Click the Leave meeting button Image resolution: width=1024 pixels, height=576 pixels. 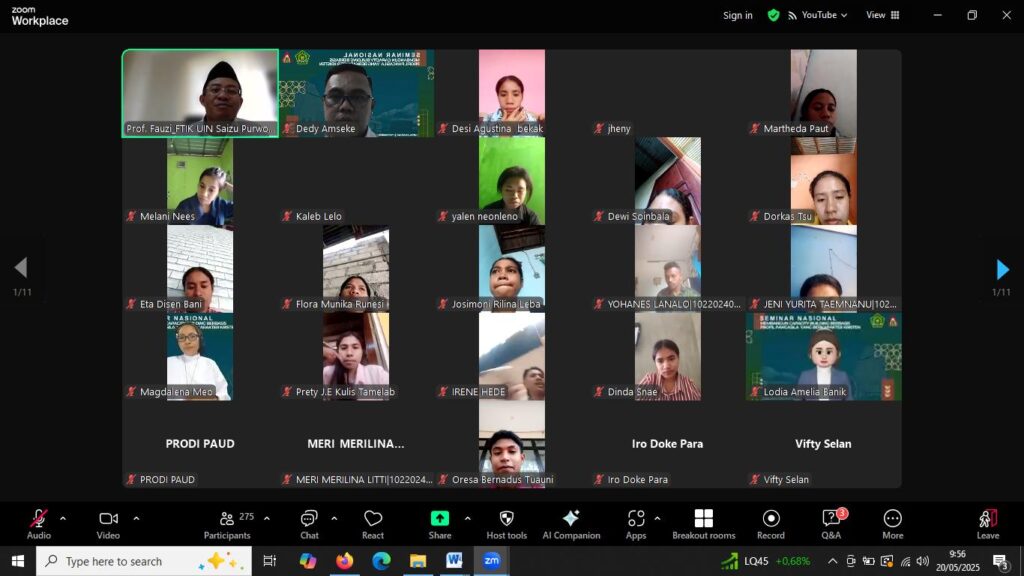[x=987, y=523]
